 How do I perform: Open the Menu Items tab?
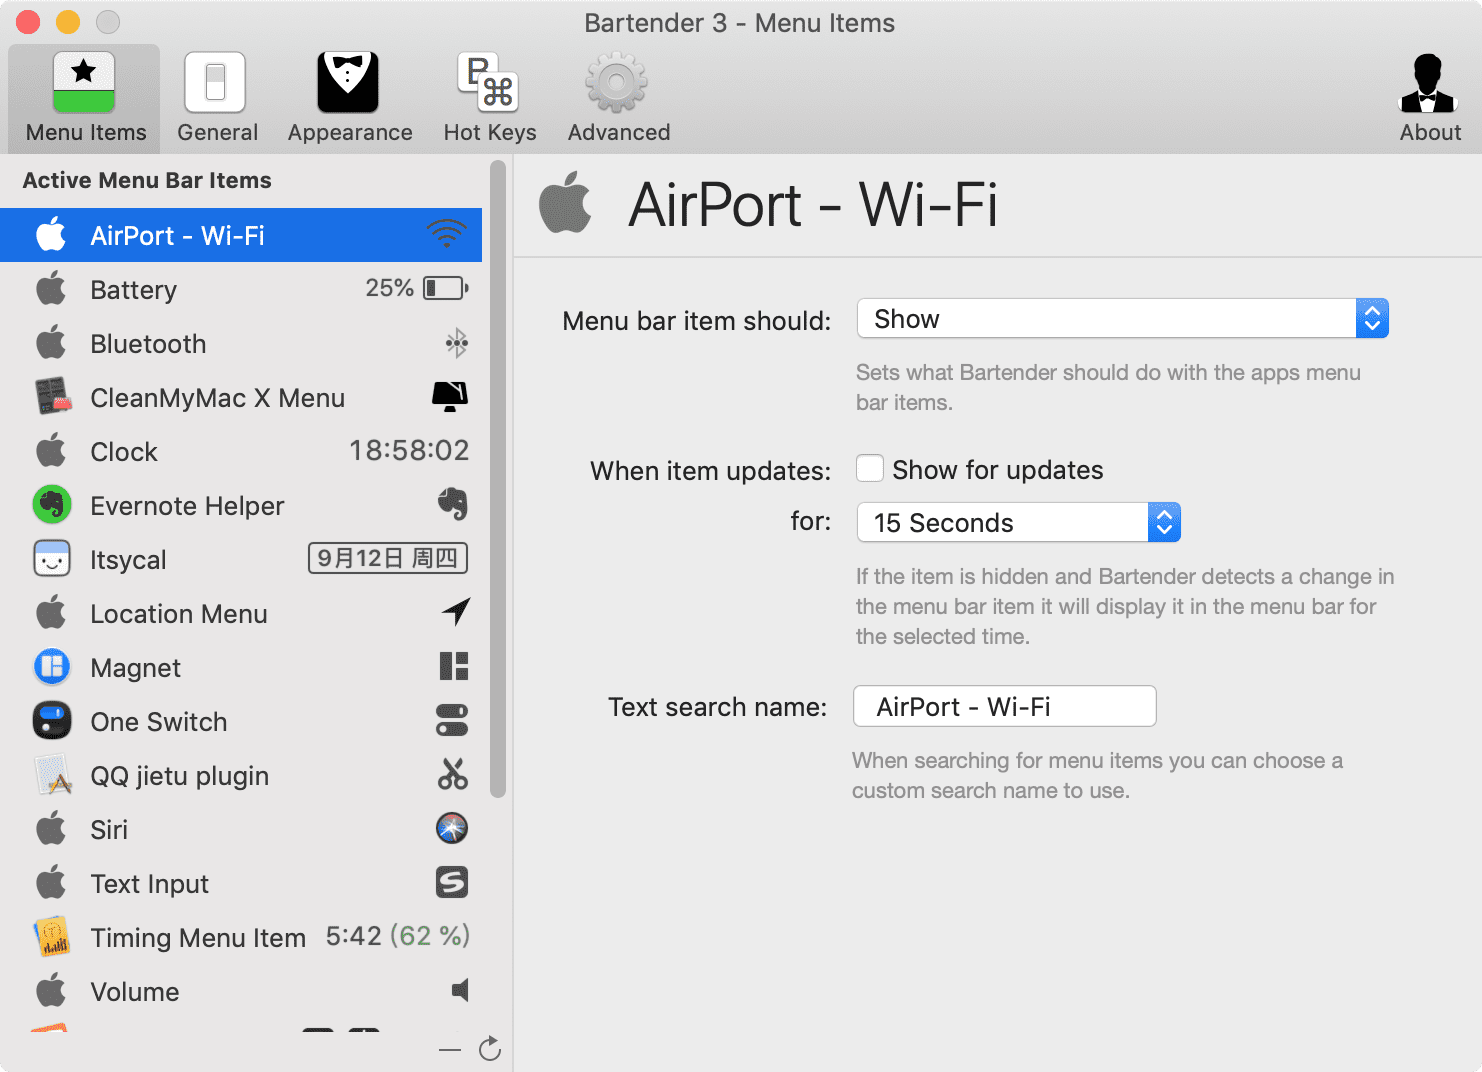coord(85,98)
